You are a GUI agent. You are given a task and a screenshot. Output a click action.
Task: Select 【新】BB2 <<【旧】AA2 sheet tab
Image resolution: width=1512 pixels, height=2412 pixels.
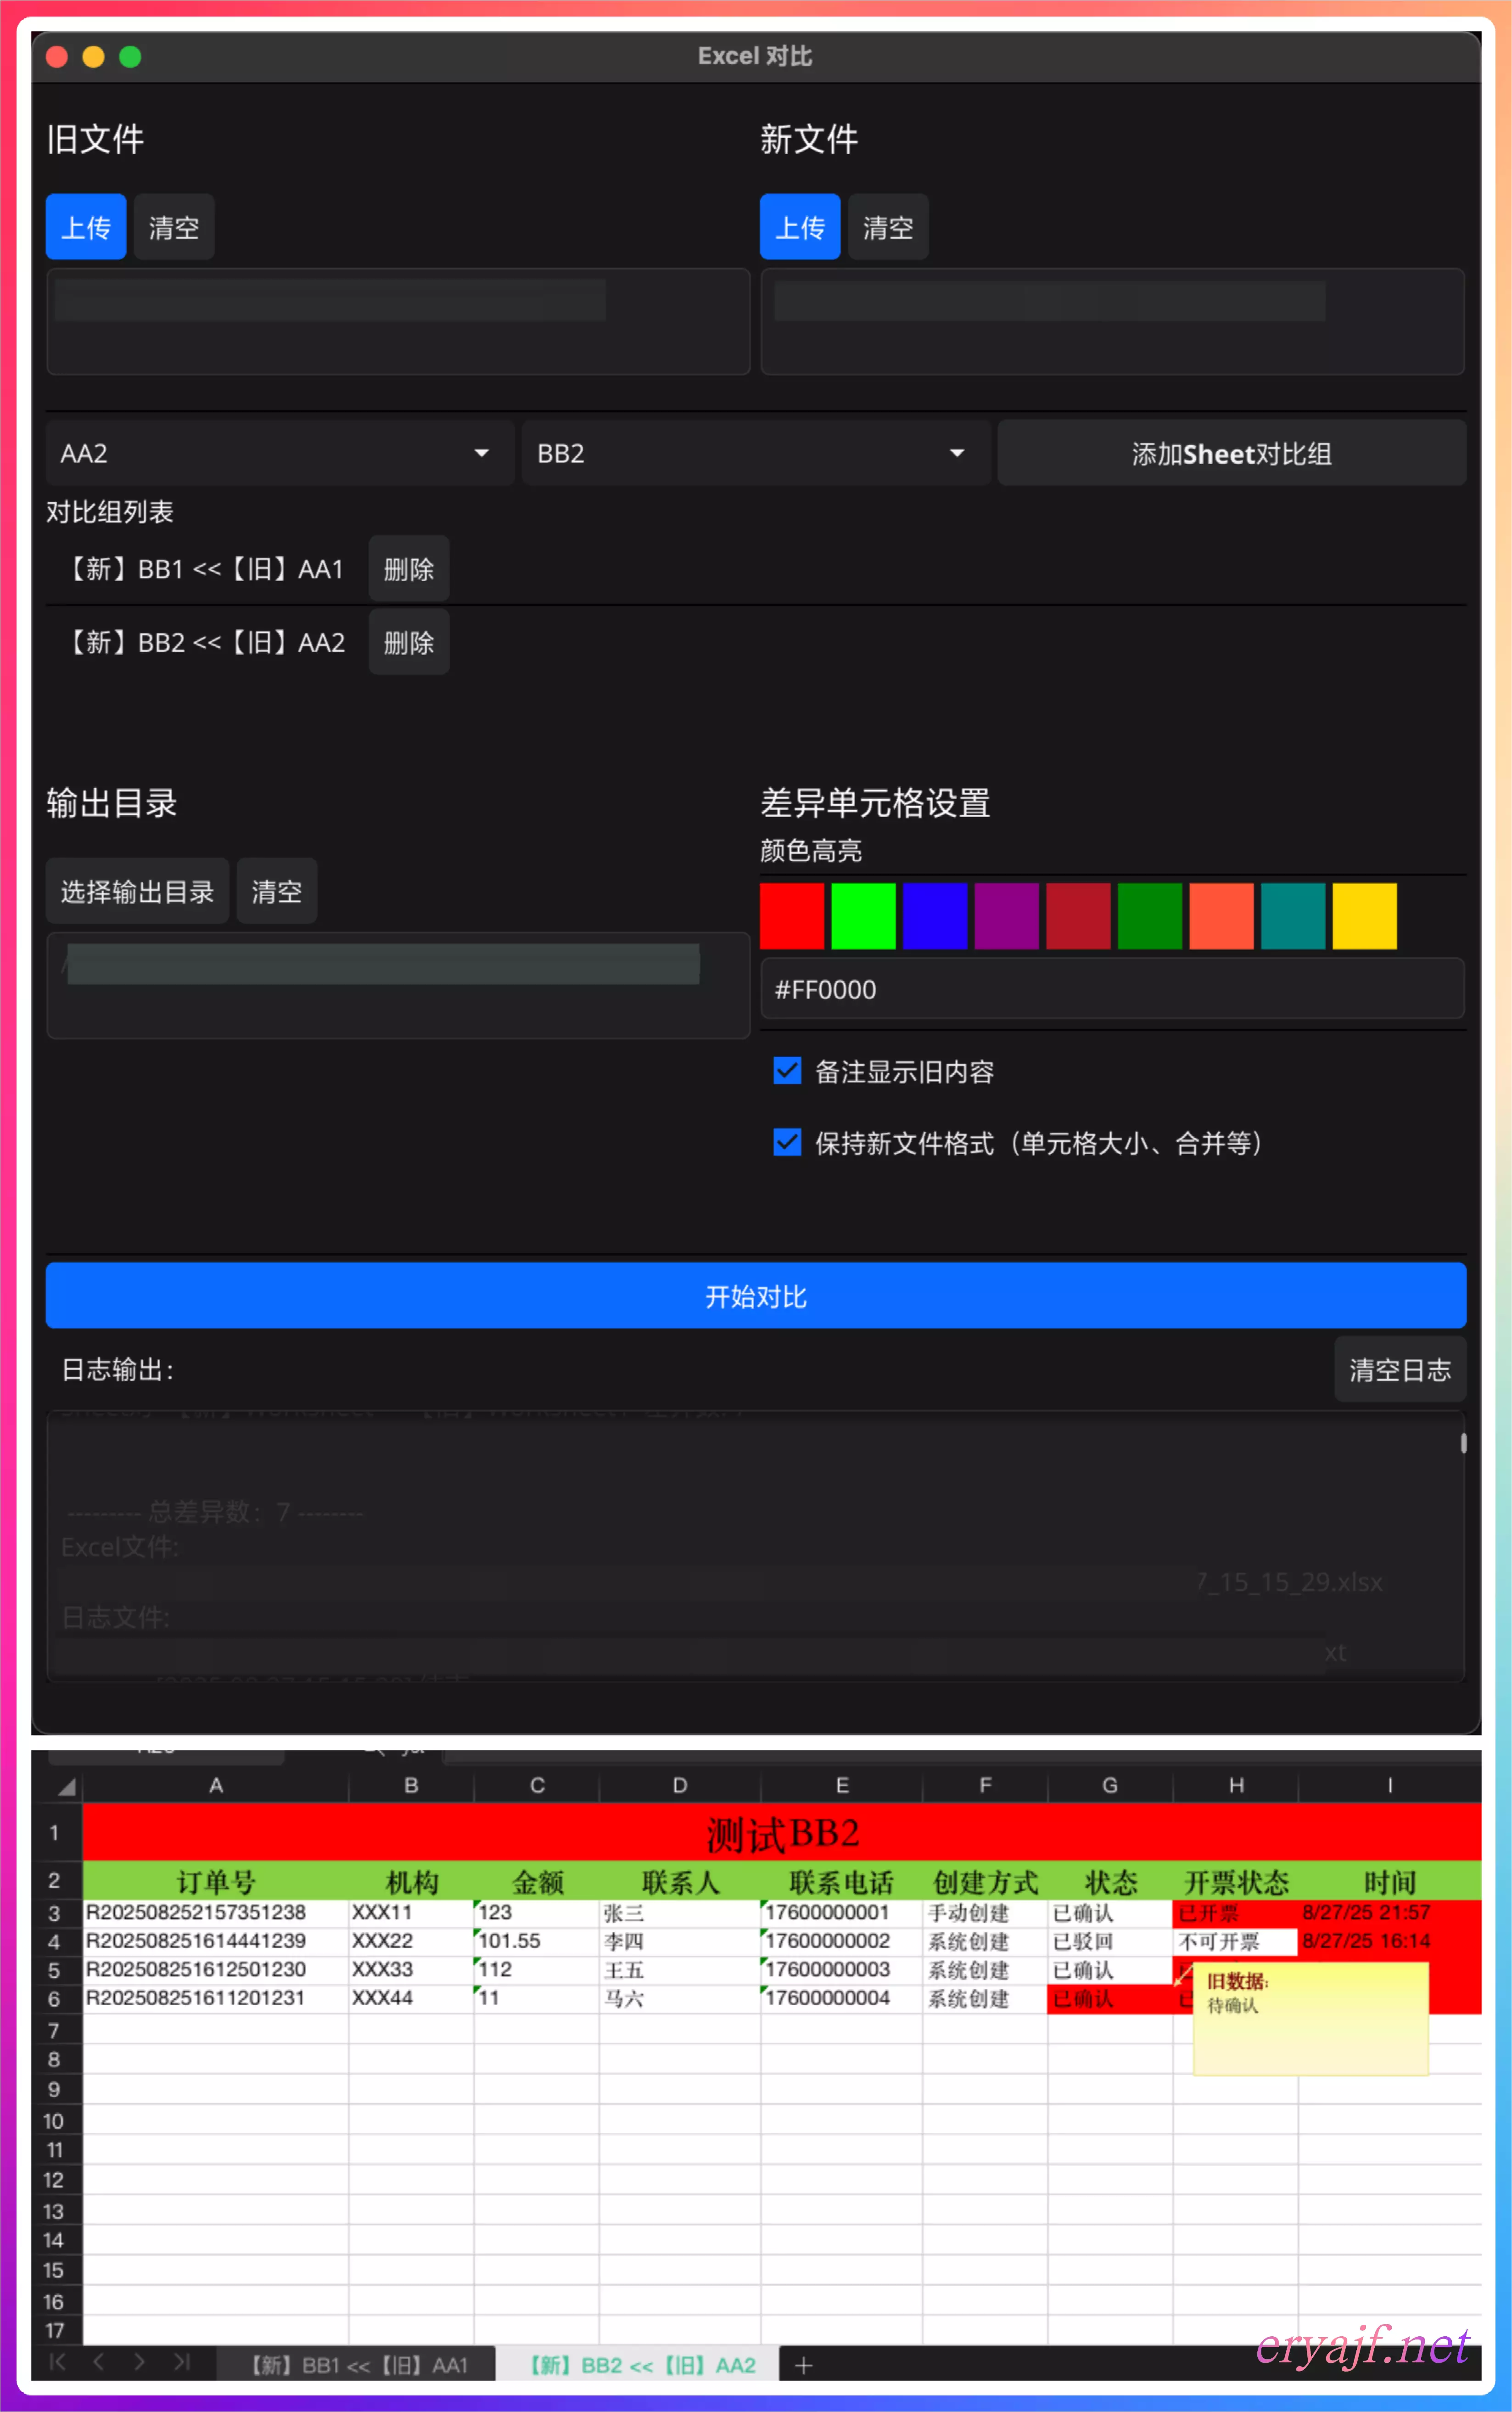(641, 2365)
